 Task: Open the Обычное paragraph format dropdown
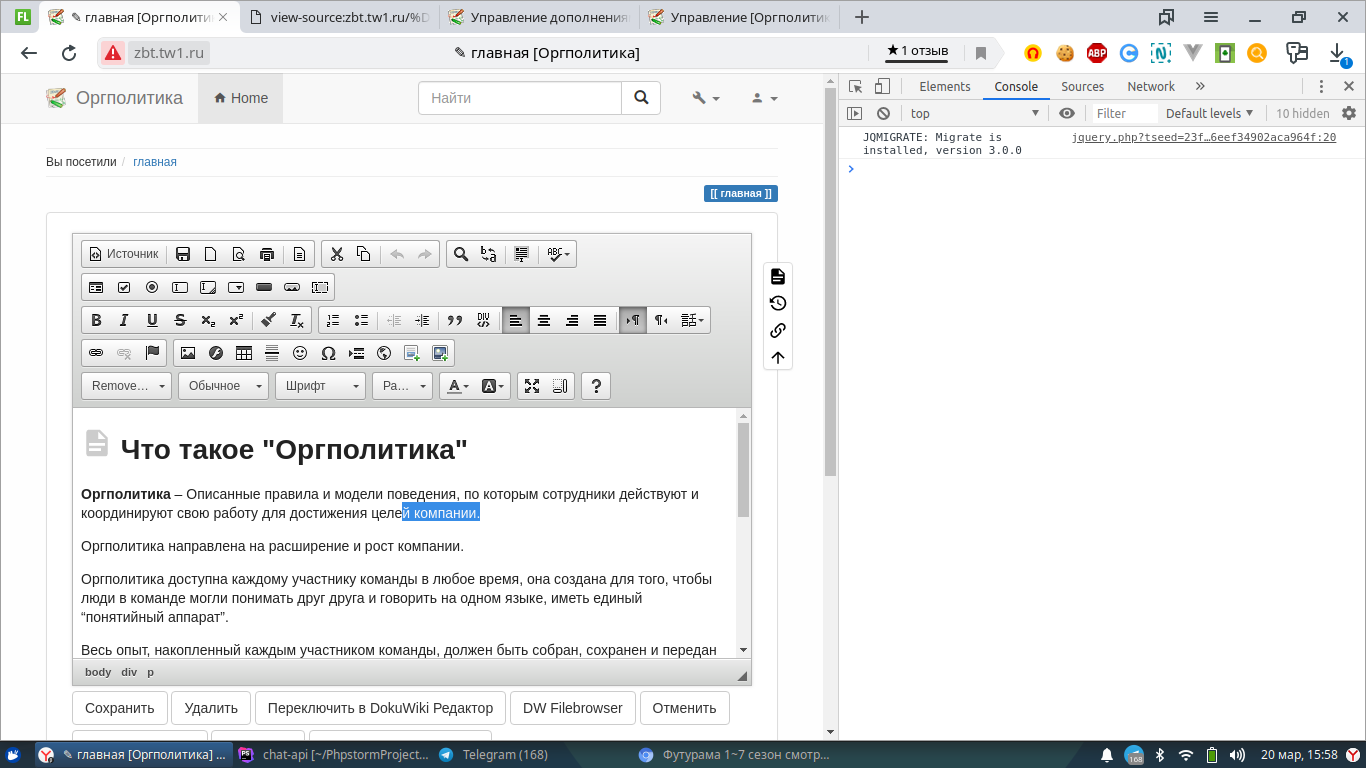coord(223,386)
